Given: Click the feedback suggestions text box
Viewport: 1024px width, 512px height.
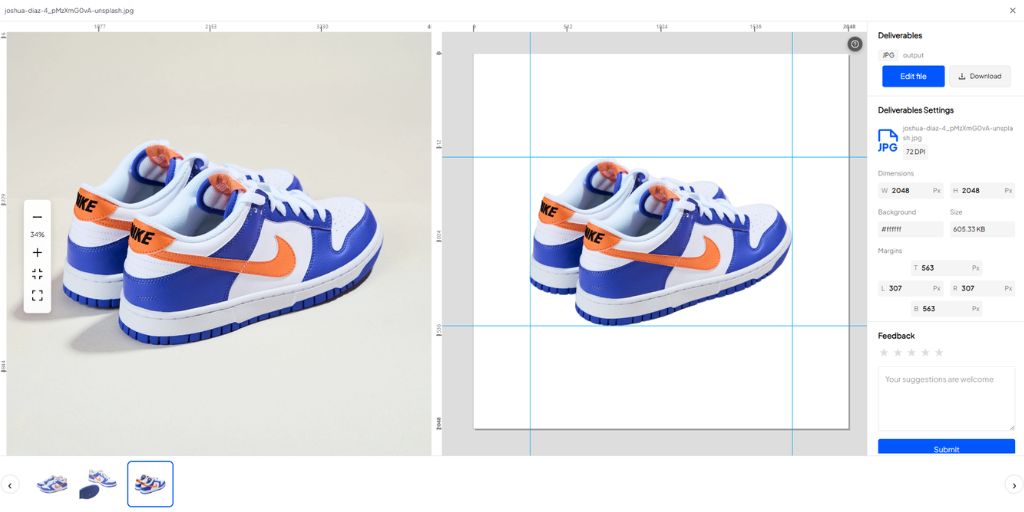Looking at the screenshot, I should (946, 398).
